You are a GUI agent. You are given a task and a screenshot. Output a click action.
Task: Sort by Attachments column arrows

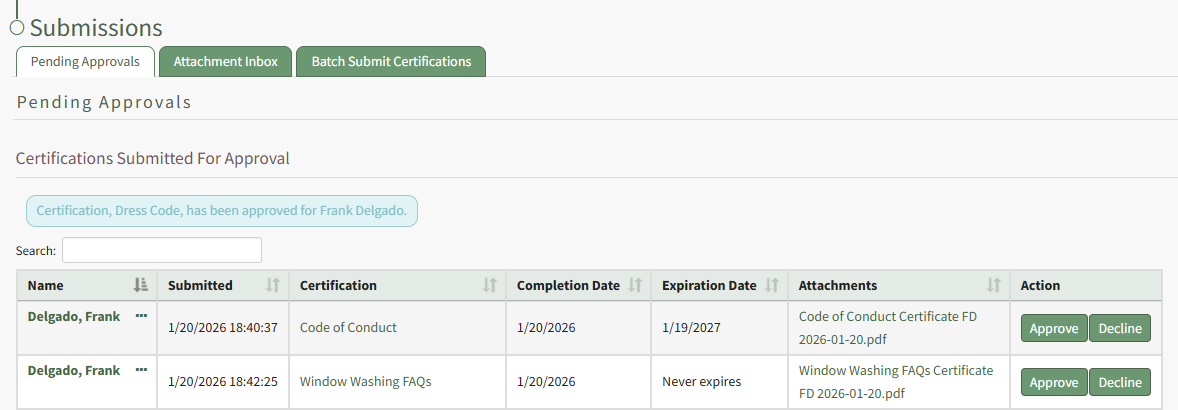pyautogui.click(x=994, y=285)
